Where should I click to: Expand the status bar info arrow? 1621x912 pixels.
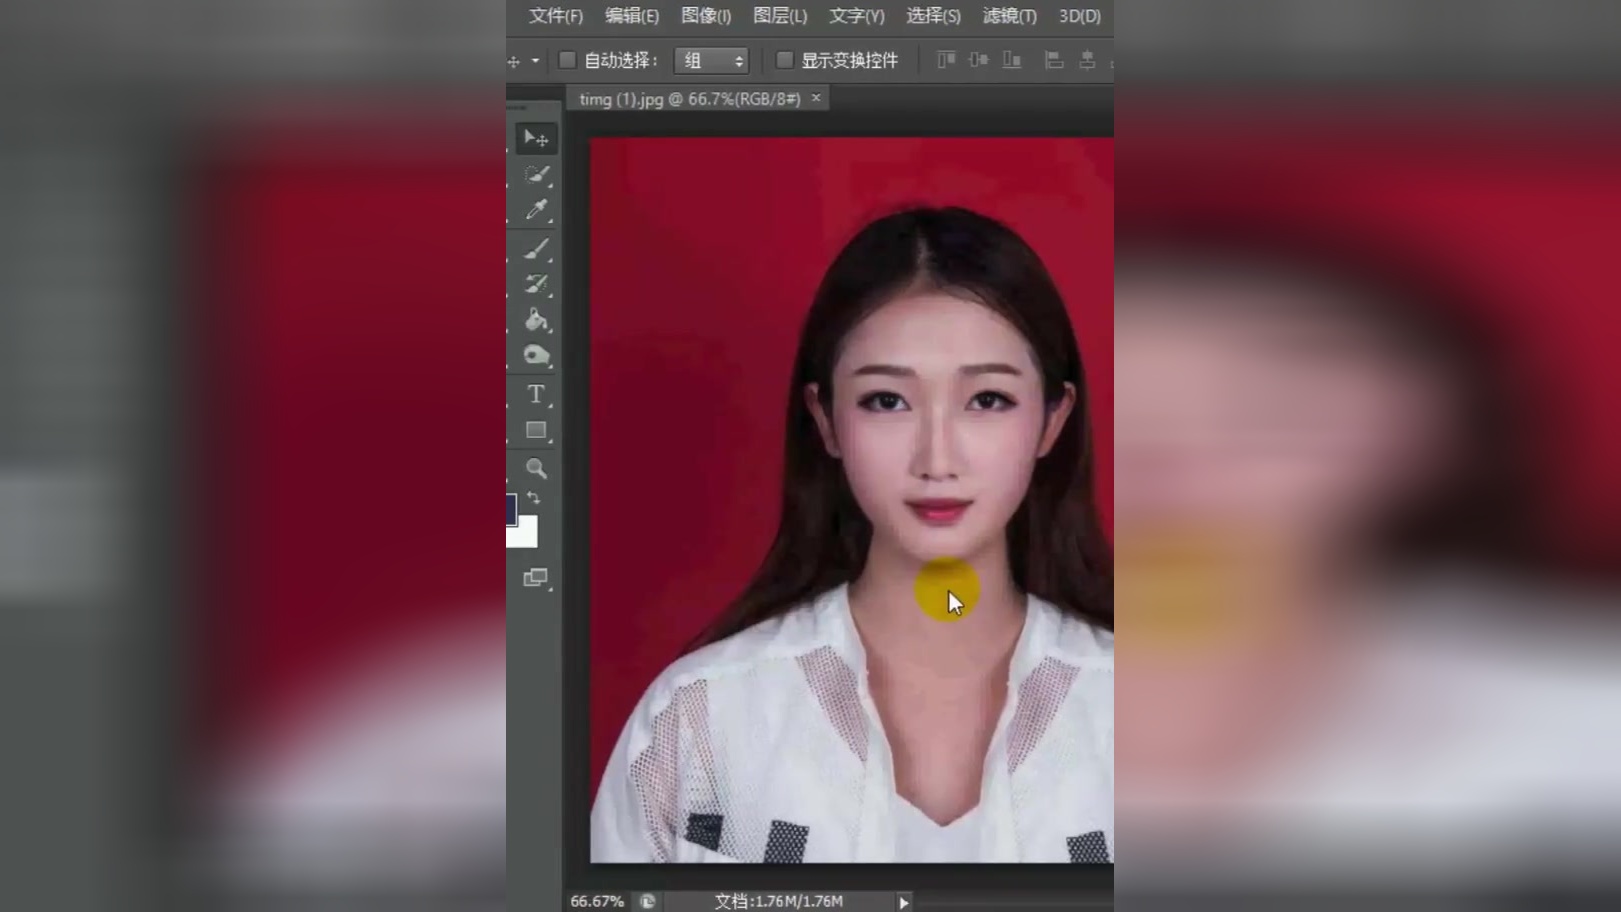point(903,902)
